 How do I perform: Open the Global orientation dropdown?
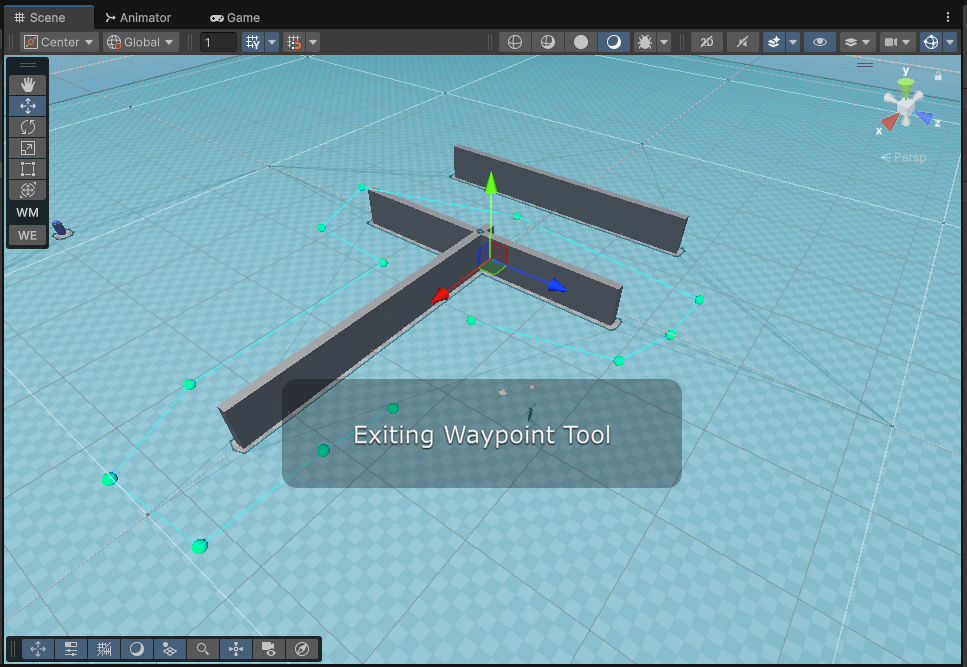140,42
